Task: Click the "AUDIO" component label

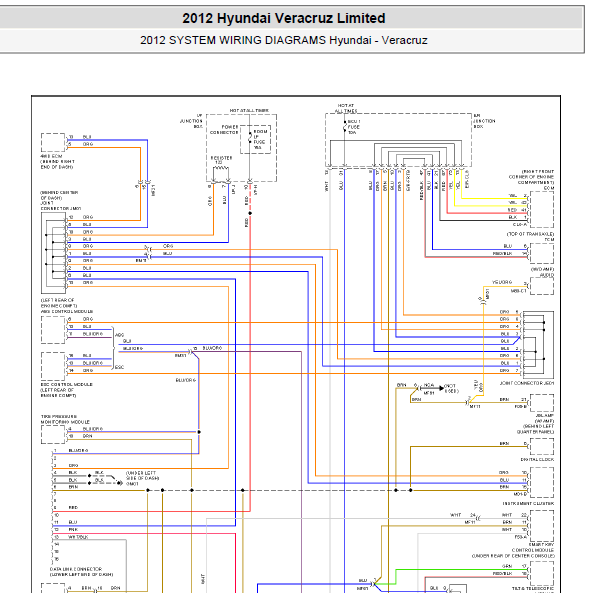Action: (547, 275)
